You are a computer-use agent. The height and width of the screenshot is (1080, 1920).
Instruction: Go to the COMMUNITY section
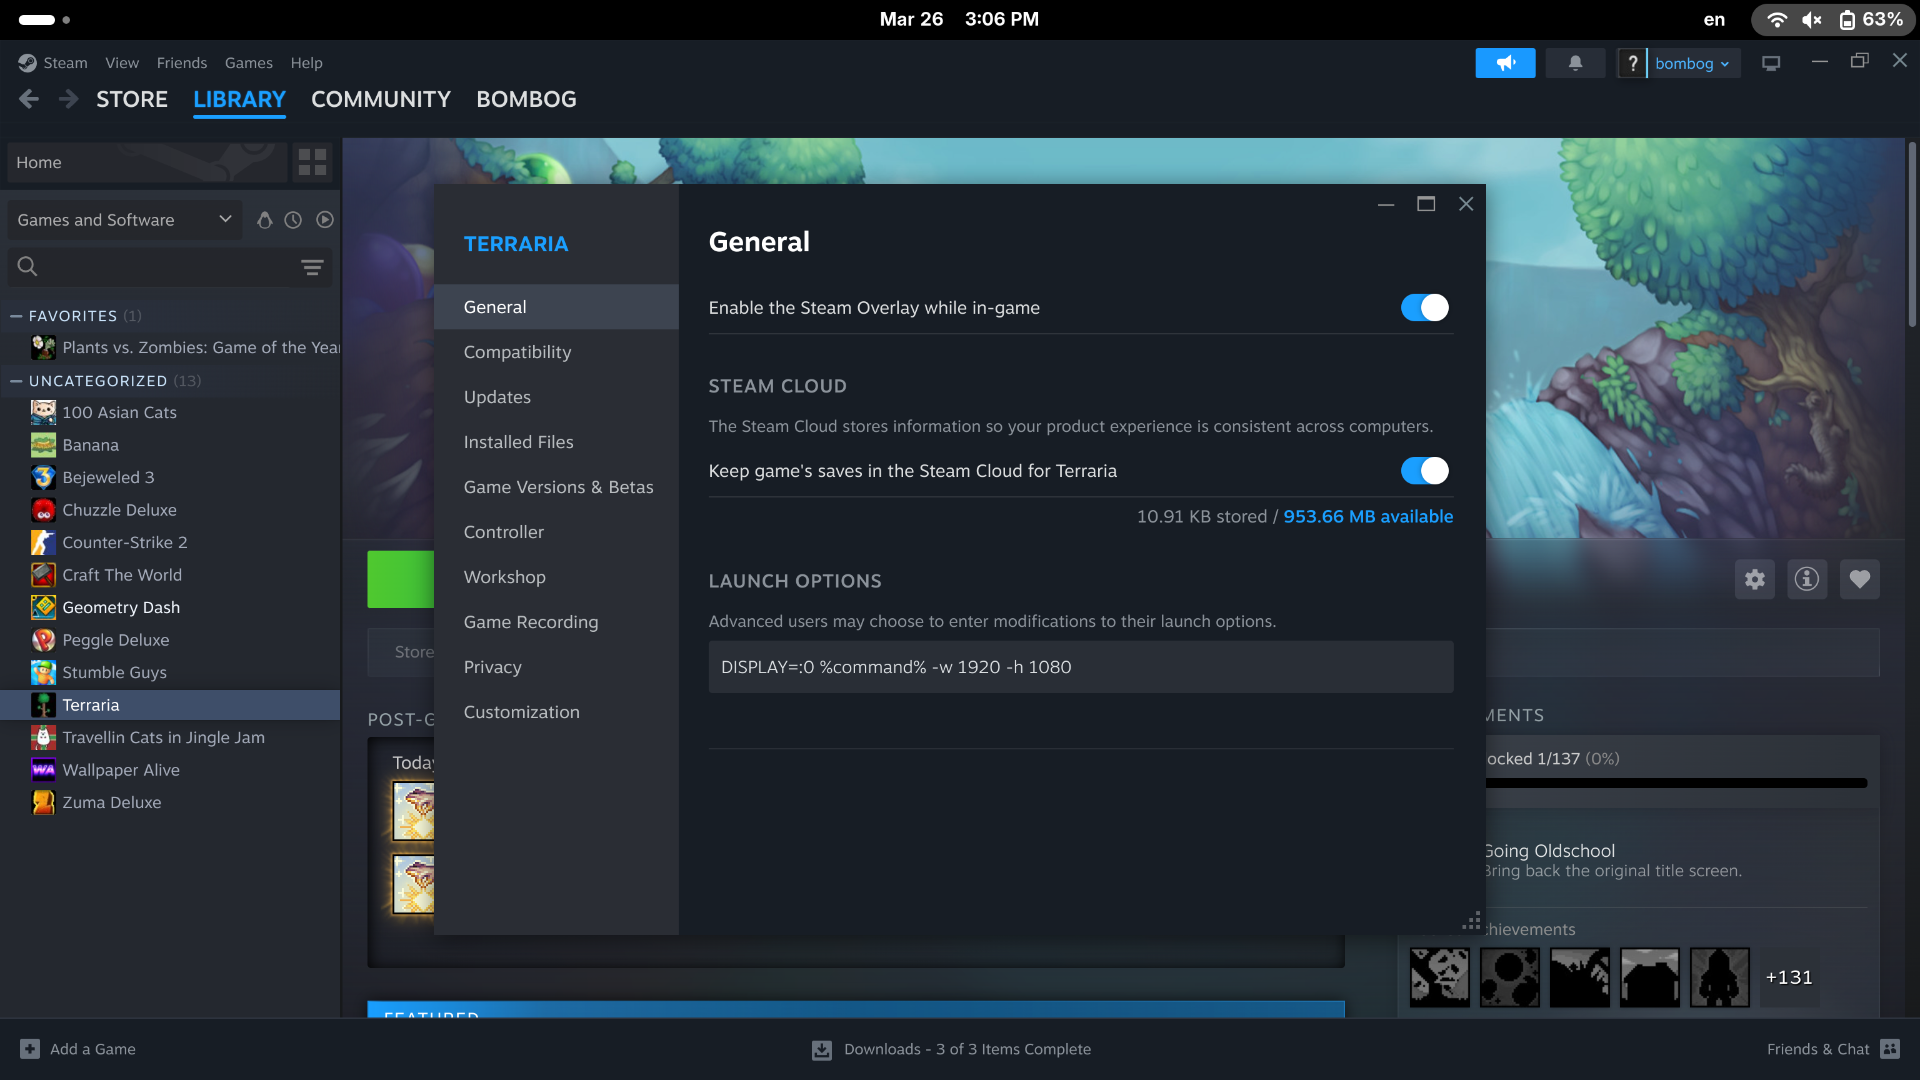pos(381,99)
